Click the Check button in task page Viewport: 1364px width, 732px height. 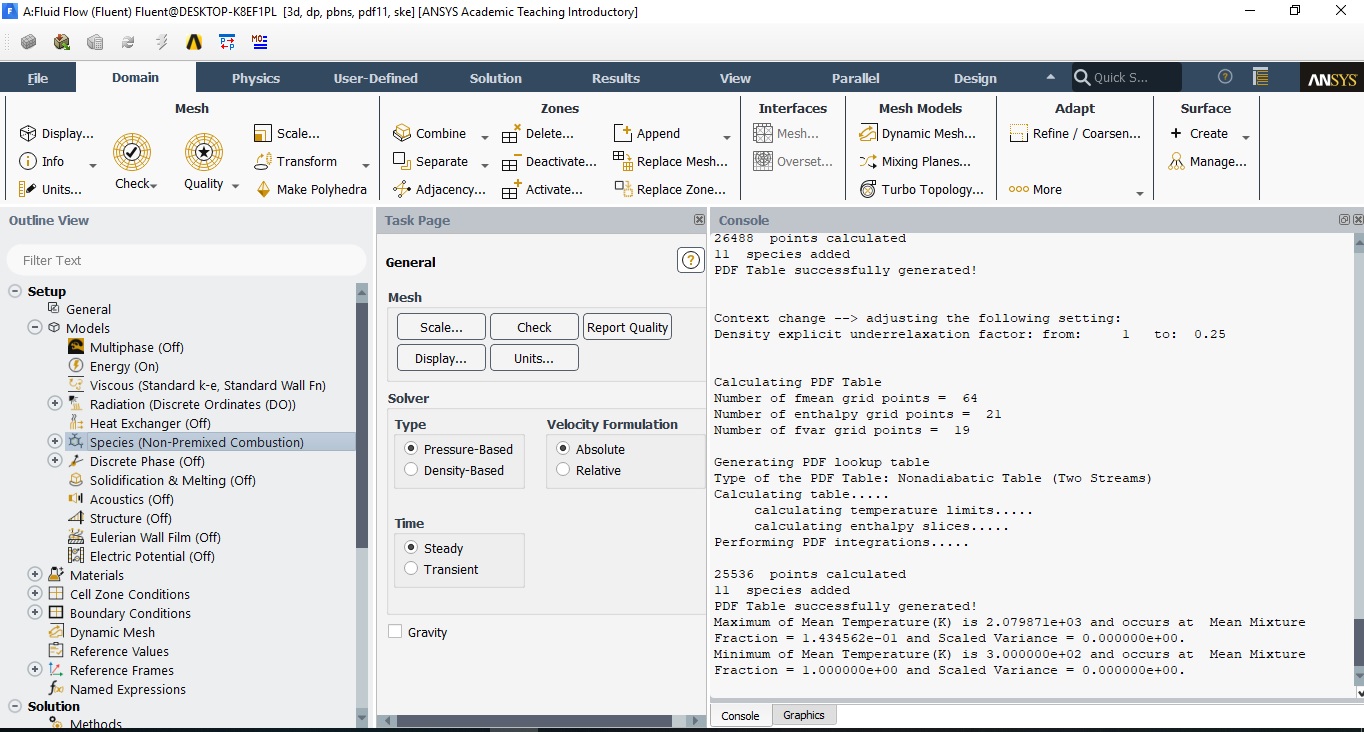[x=534, y=327]
